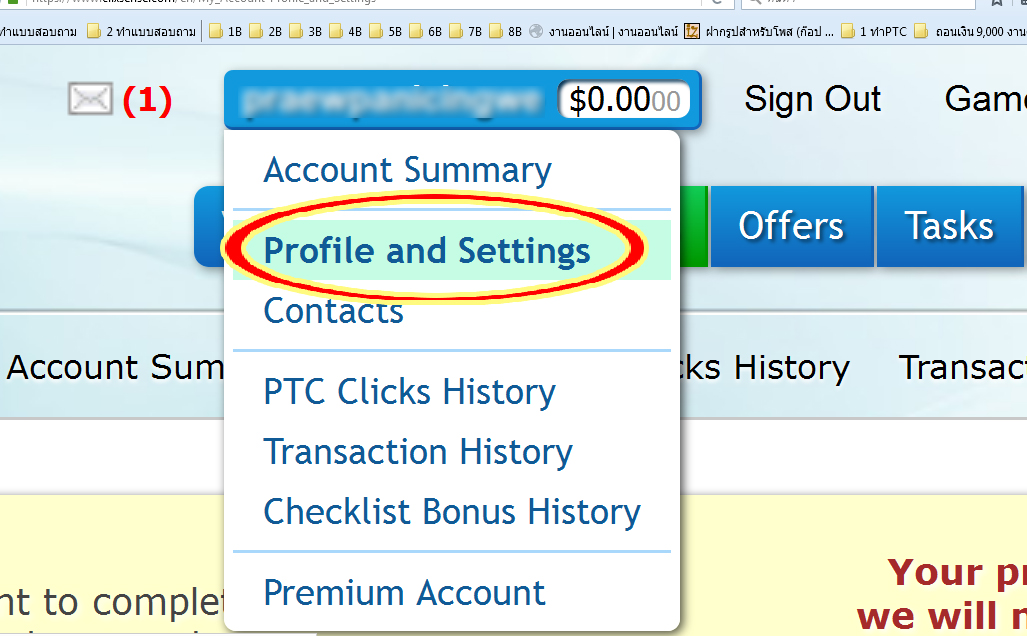Select Account Summary from the dropdown menu
The width and height of the screenshot is (1027, 636).
(x=407, y=171)
